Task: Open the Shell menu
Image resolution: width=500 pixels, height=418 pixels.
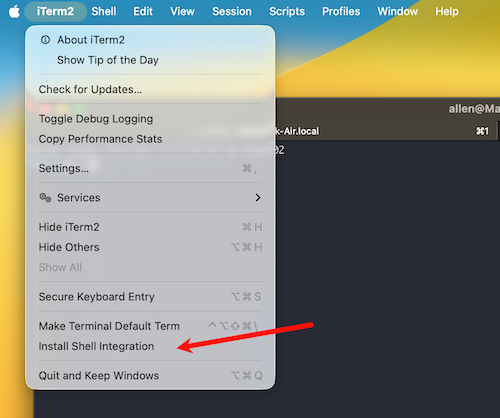Action: (x=104, y=12)
